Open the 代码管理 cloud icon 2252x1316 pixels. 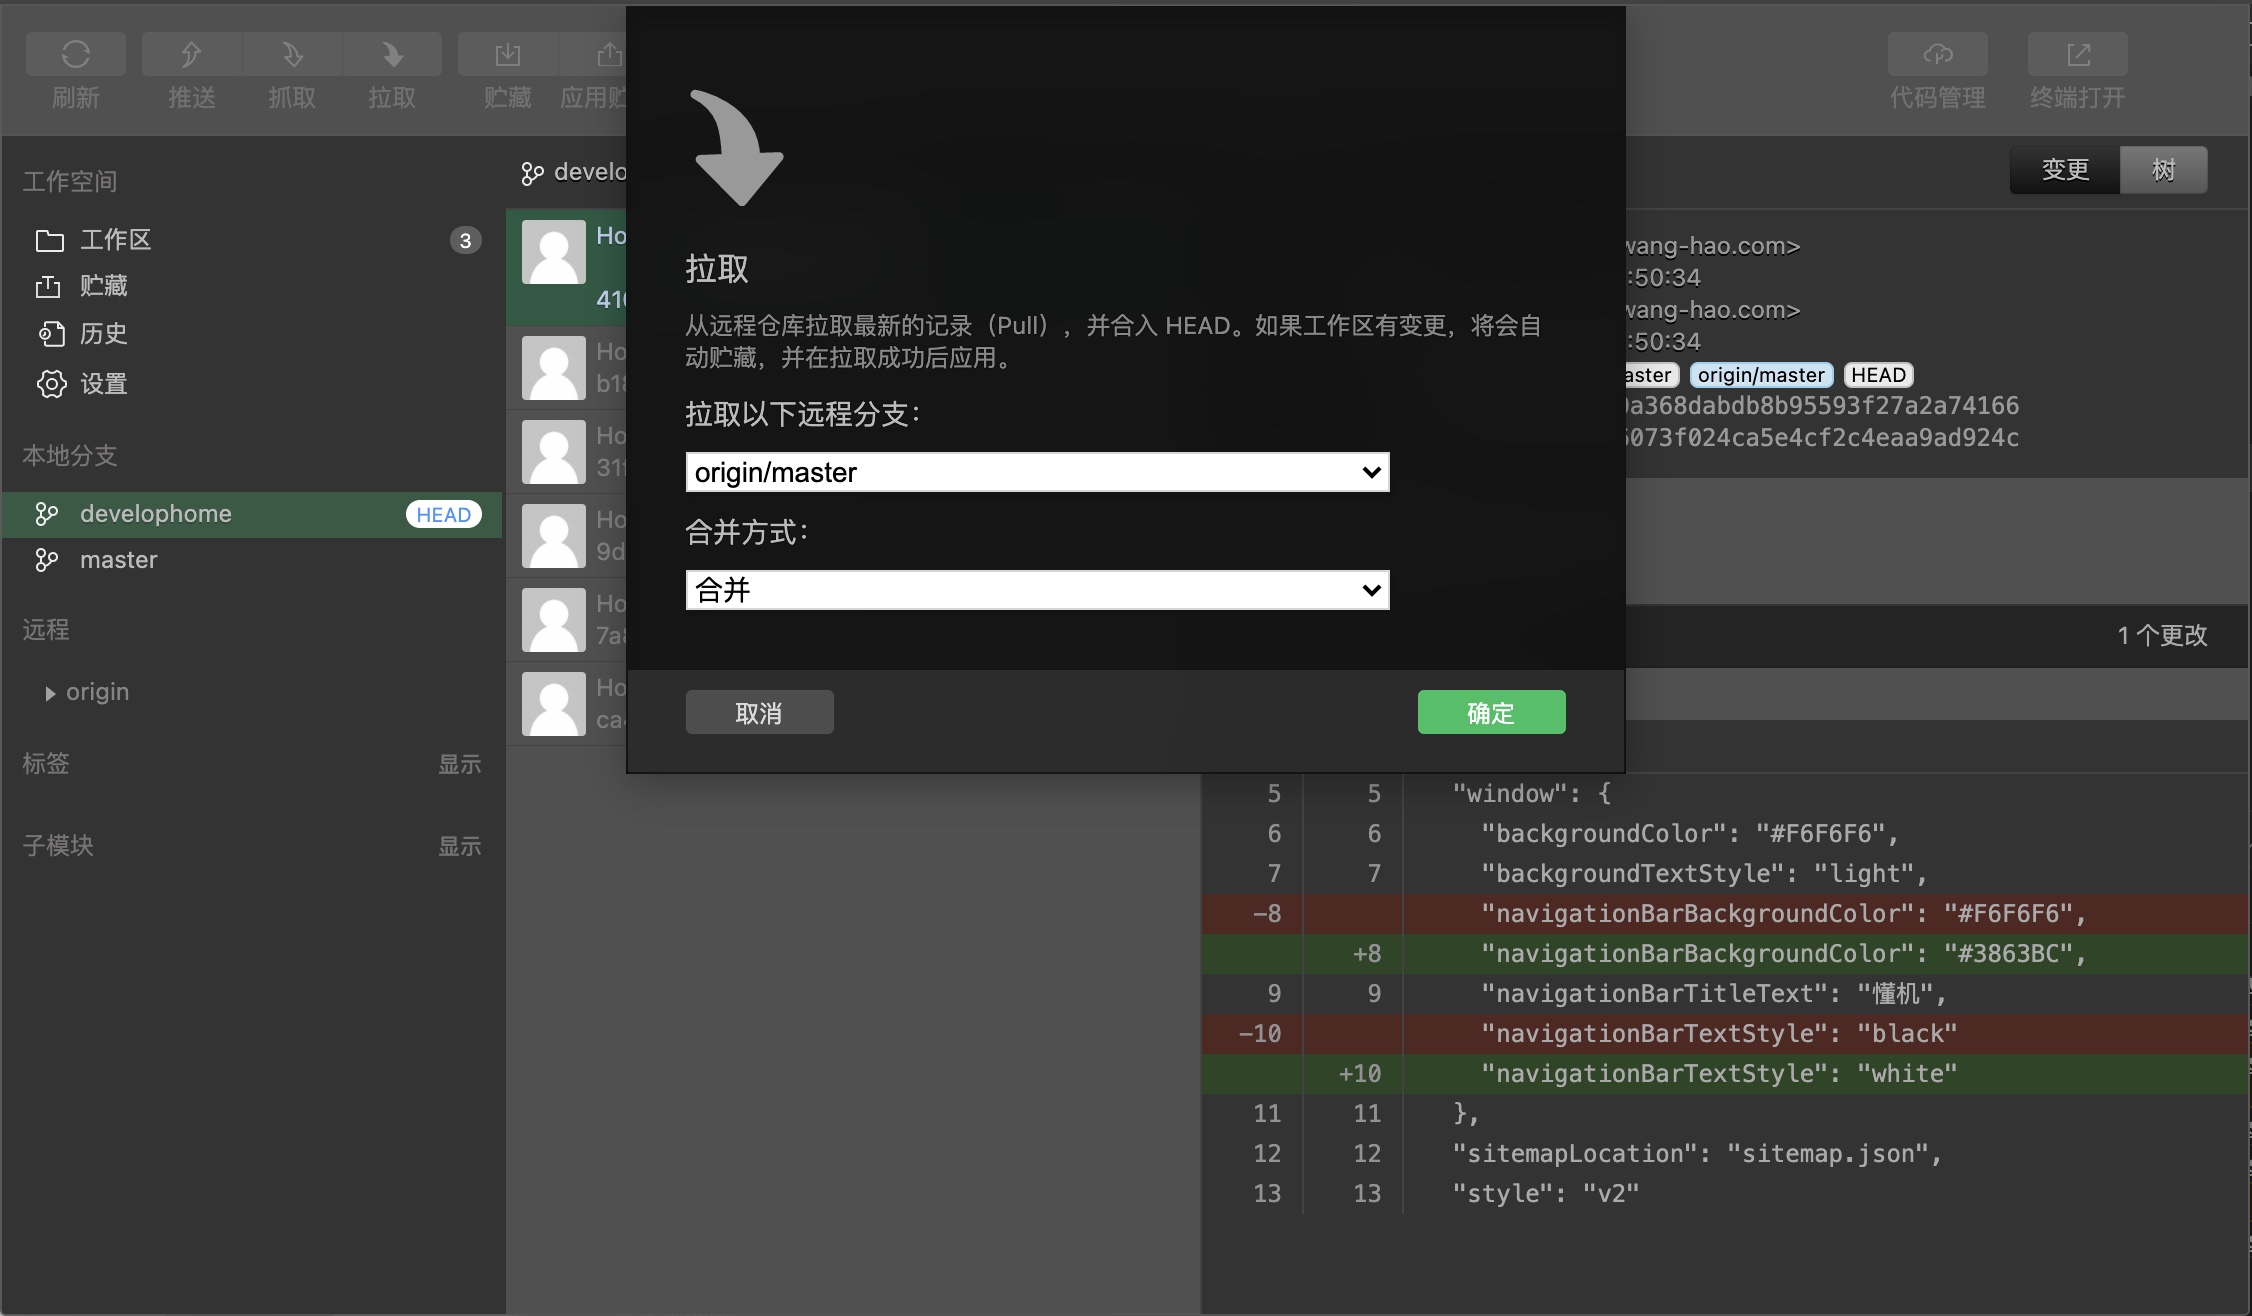[1938, 54]
